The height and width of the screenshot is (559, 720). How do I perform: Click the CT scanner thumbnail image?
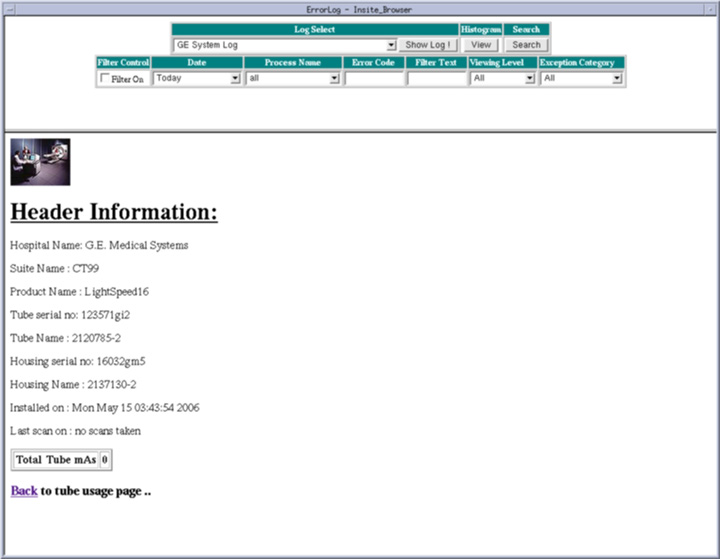coord(40,162)
